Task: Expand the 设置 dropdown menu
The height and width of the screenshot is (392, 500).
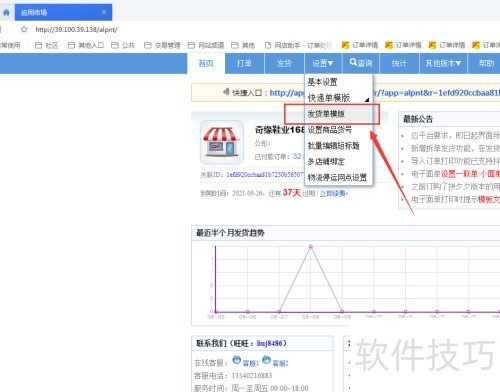Action: click(323, 63)
